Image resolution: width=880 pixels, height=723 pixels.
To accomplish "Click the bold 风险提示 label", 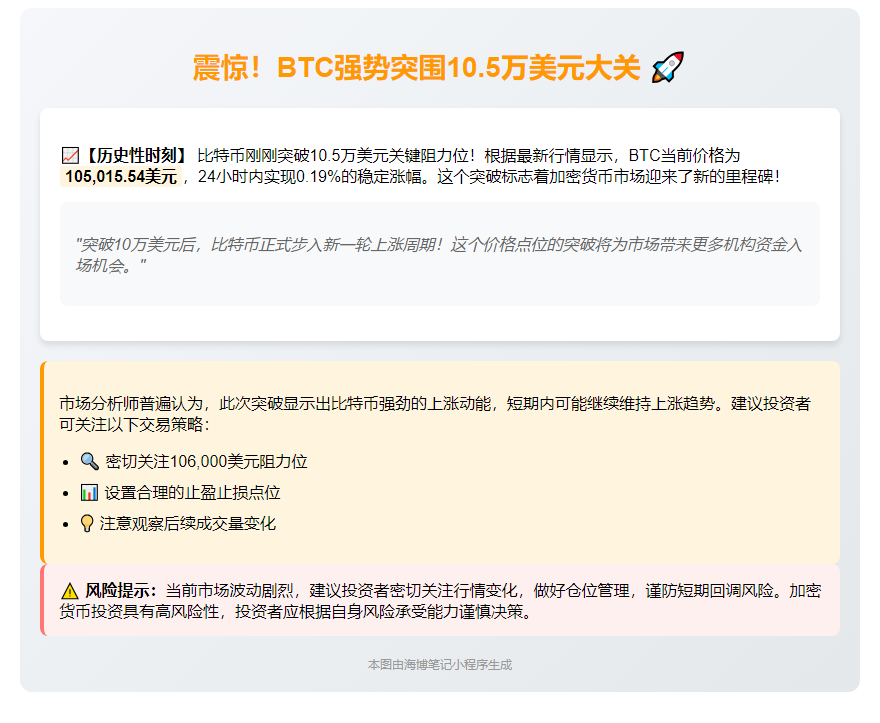I will [x=121, y=591].
